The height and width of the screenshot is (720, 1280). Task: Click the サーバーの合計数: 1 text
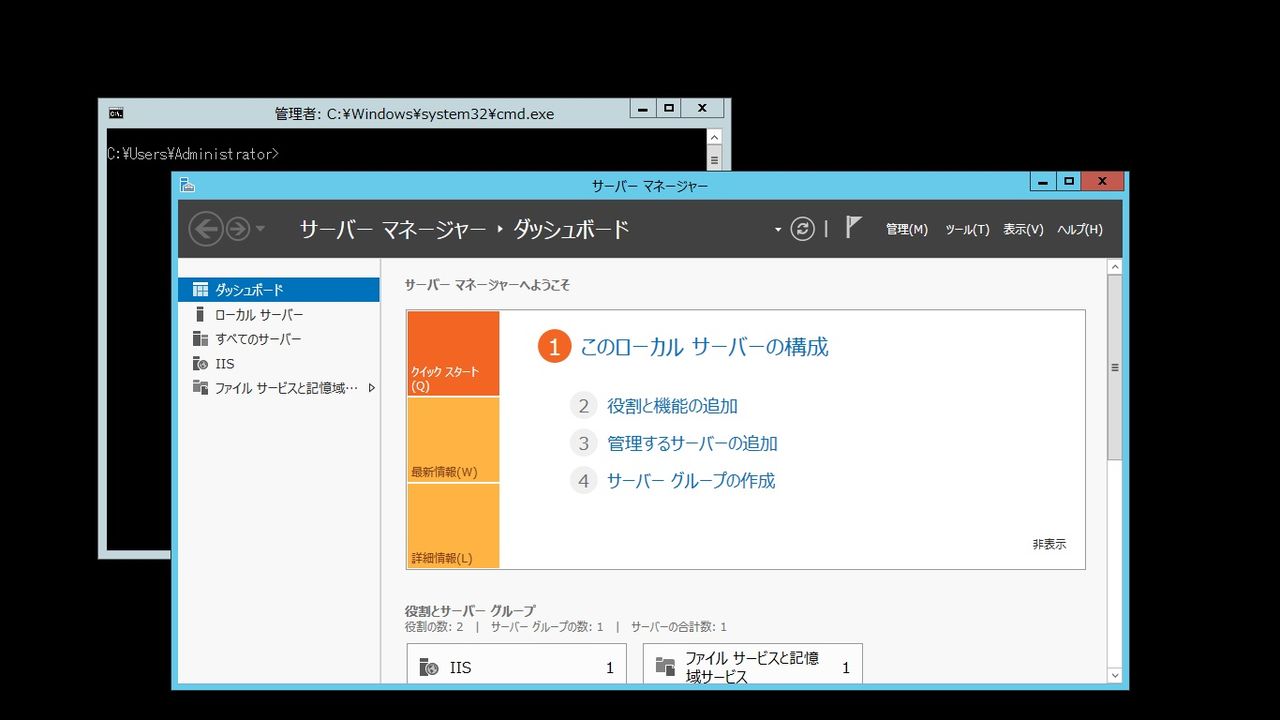[x=679, y=627]
